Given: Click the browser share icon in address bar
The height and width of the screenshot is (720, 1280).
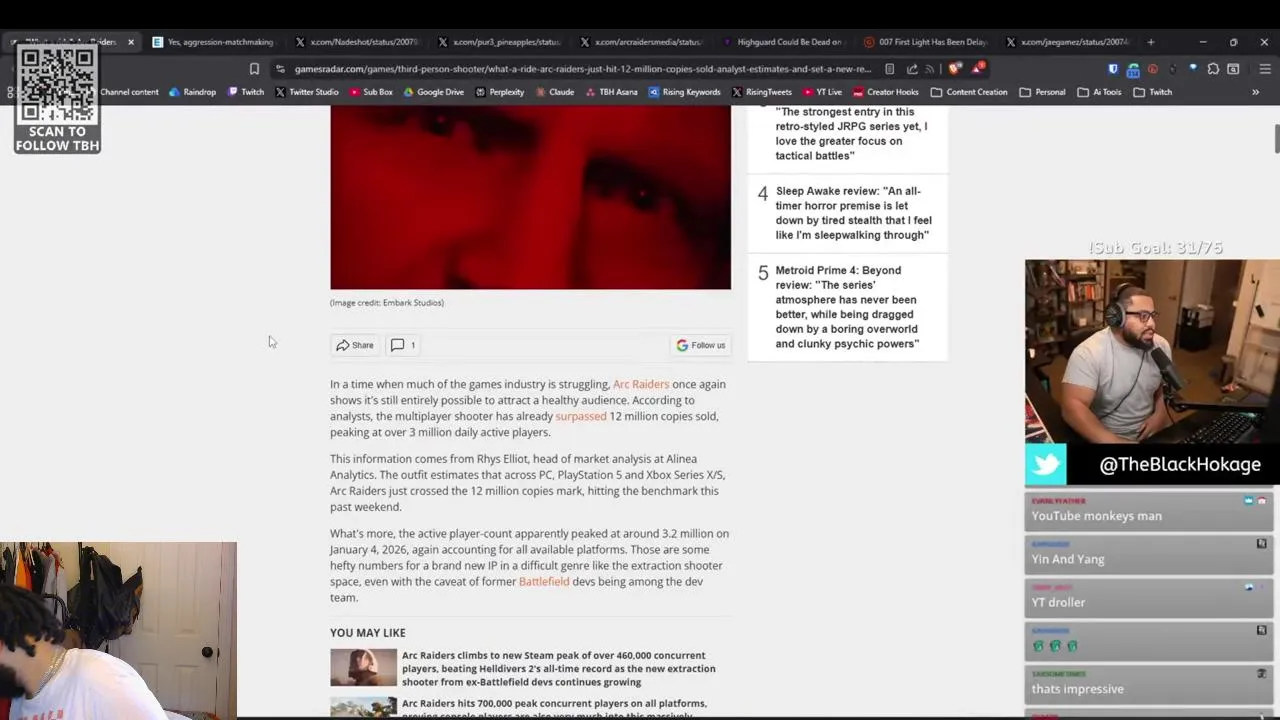Looking at the screenshot, I should 912,69.
